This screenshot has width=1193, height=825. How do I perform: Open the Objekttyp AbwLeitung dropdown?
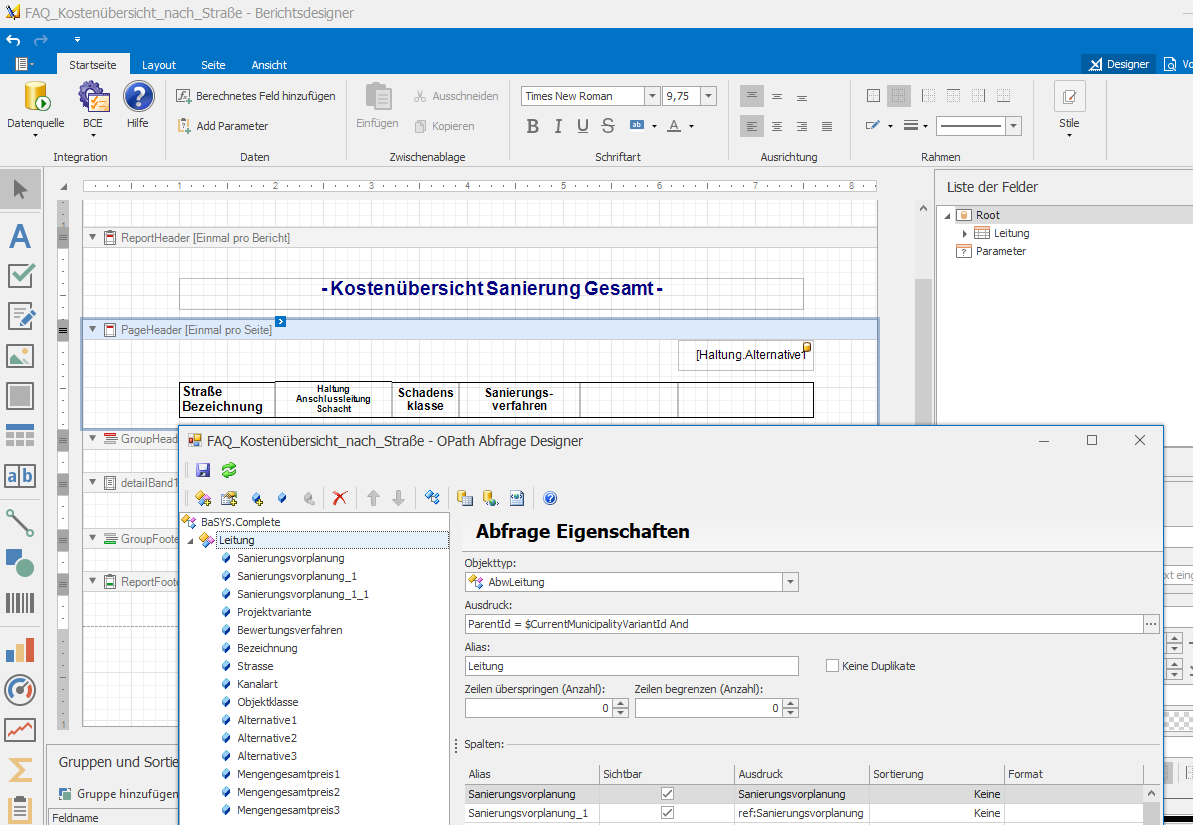[x=790, y=582]
